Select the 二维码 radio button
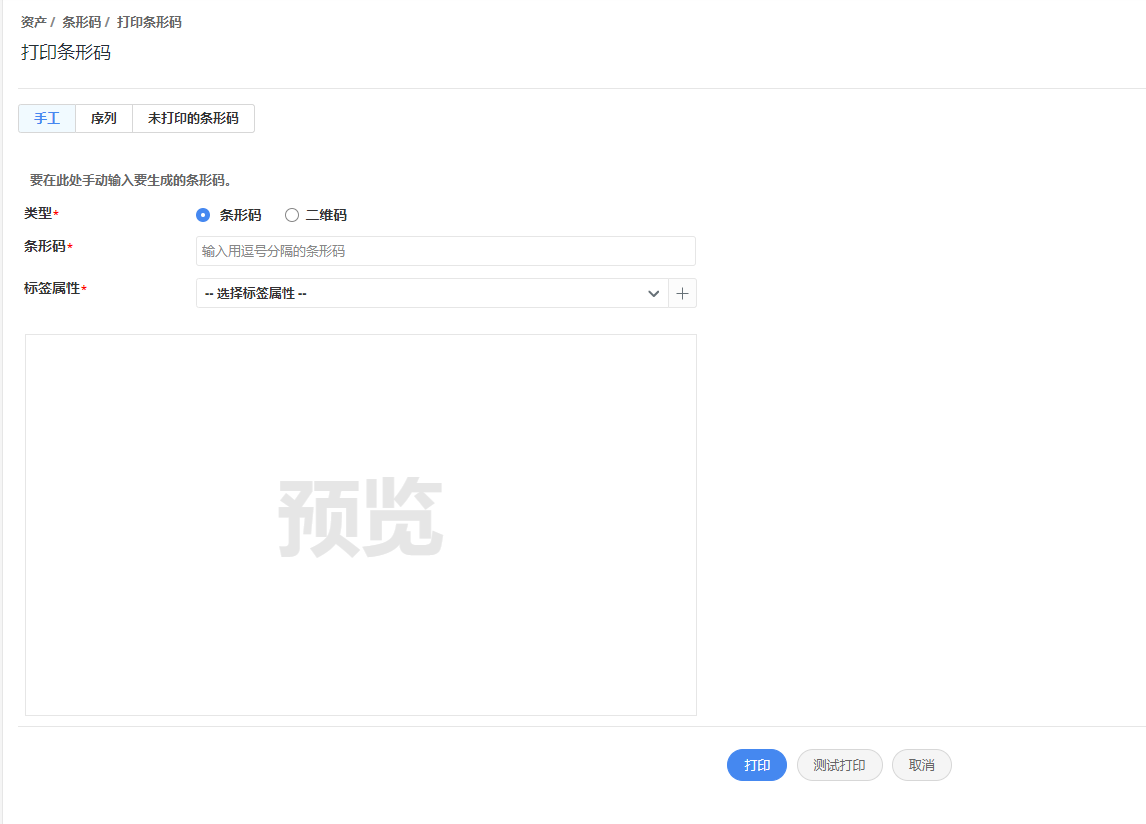 292,215
